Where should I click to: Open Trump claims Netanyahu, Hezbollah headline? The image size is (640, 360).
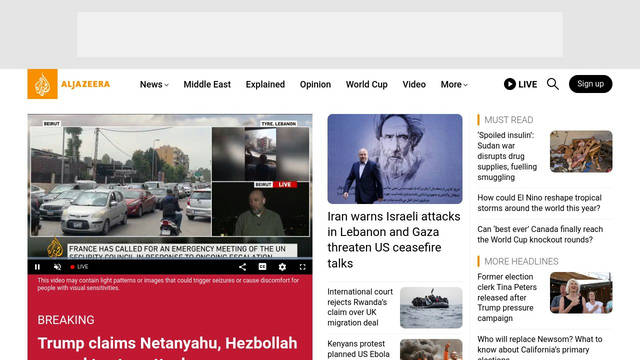point(167,347)
